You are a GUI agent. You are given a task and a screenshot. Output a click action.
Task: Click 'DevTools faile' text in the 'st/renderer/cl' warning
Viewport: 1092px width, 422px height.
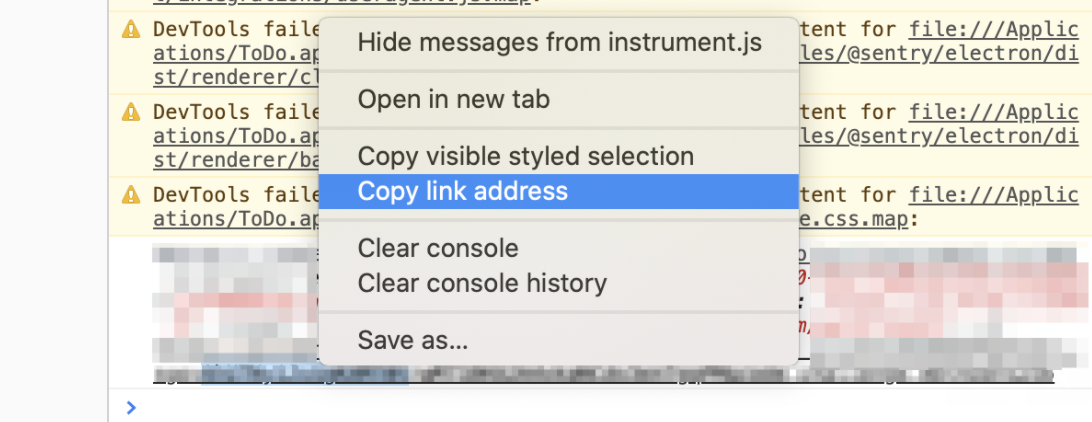coord(235,30)
